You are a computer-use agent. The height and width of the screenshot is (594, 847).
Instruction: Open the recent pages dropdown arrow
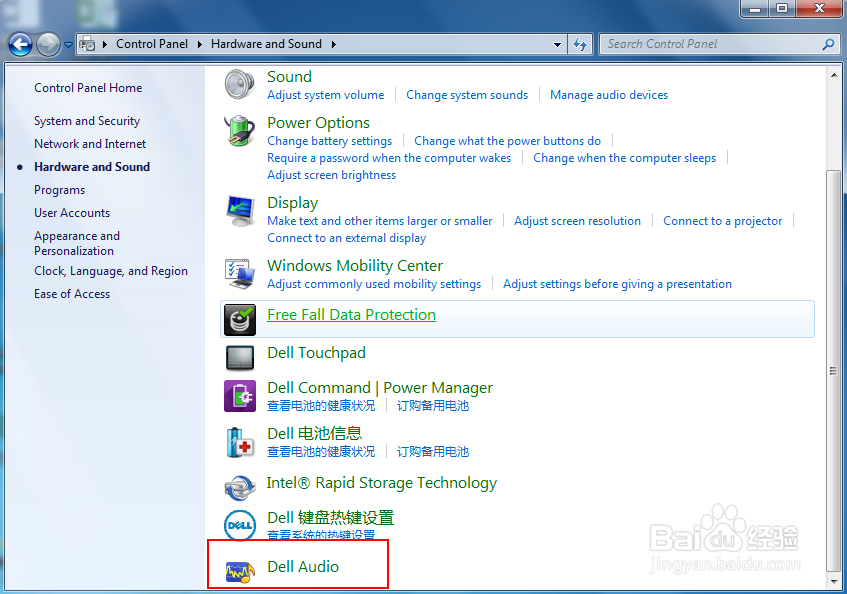(69, 45)
